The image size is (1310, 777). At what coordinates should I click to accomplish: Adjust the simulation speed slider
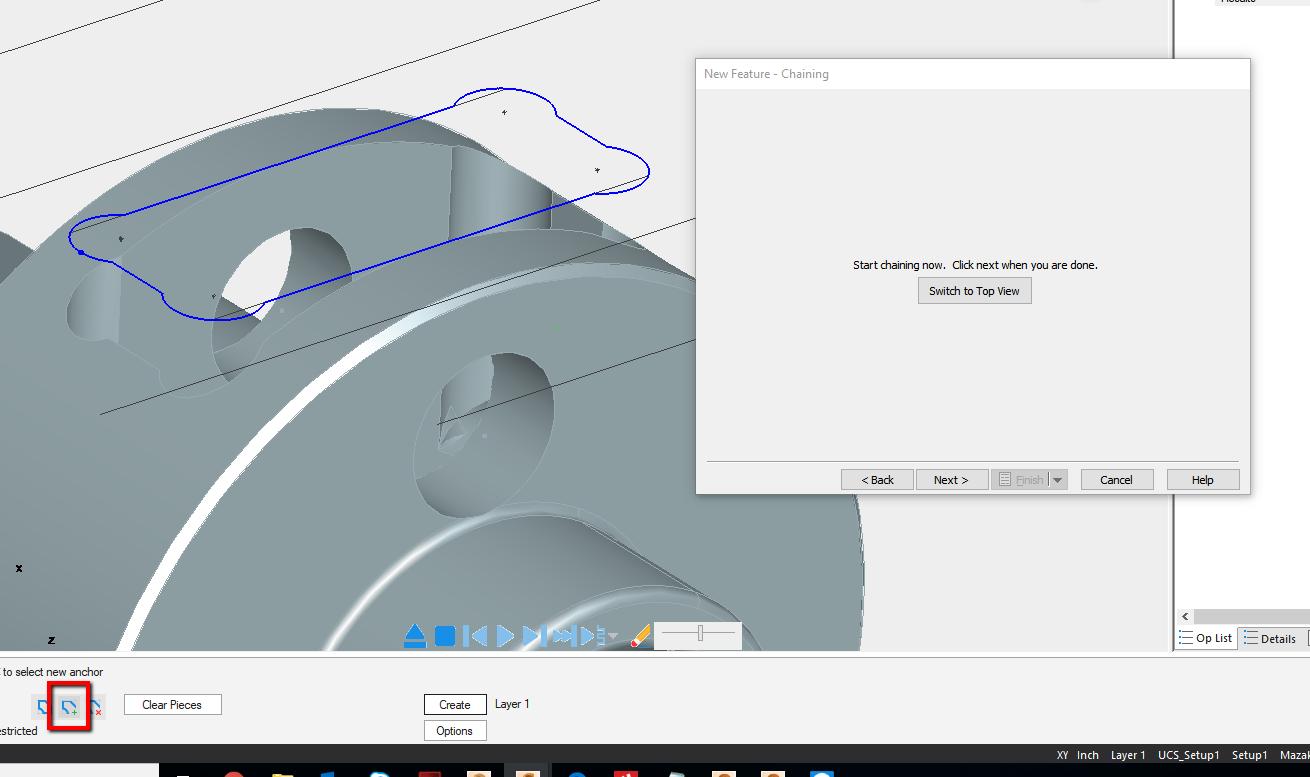(700, 633)
